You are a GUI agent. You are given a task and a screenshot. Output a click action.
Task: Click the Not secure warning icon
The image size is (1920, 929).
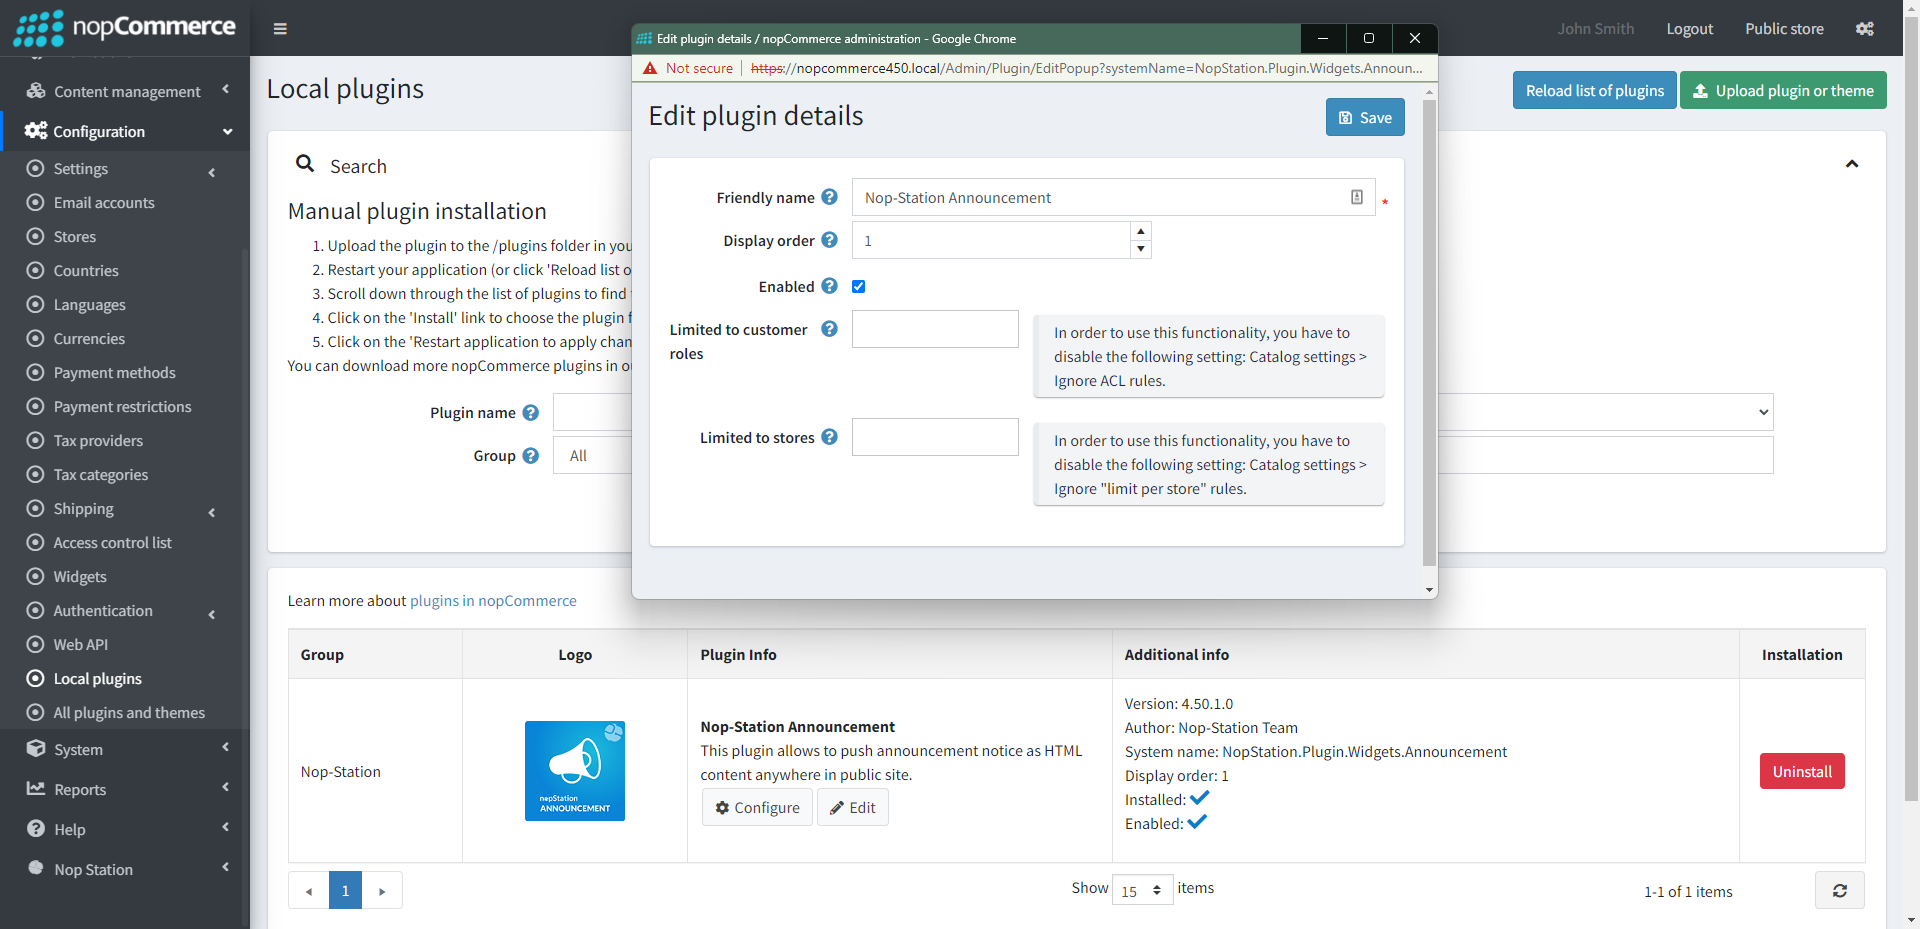pos(650,68)
